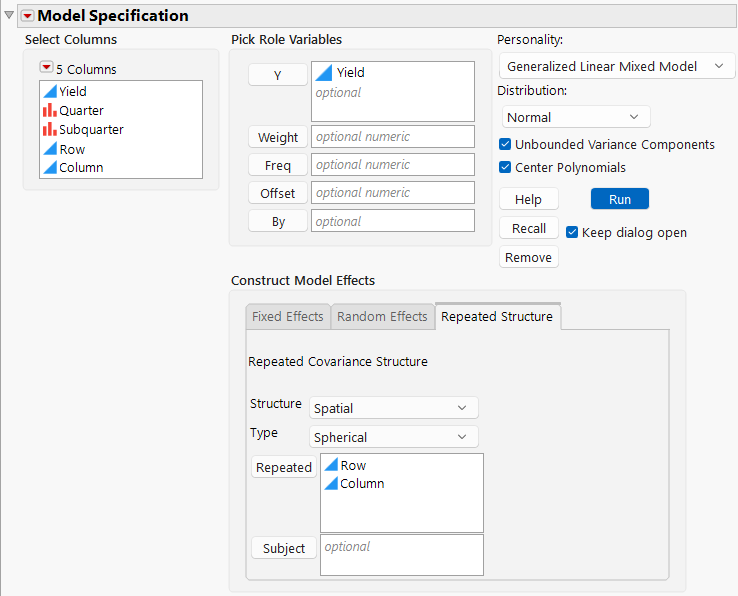738x596 pixels.
Task: Switch to the Fixed Effects tab
Action: coord(288,316)
